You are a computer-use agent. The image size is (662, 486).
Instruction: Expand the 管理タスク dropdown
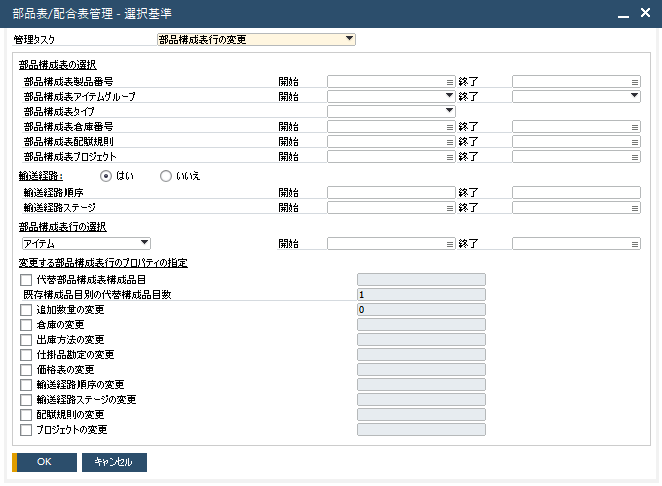[x=349, y=40]
